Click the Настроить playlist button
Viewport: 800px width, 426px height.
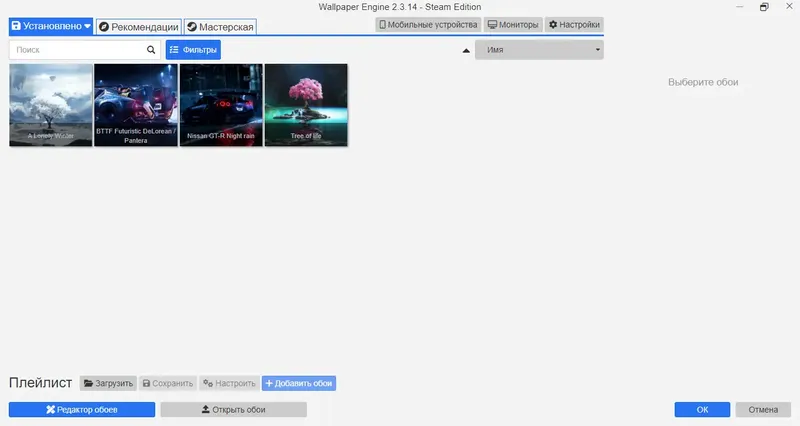[x=229, y=383]
